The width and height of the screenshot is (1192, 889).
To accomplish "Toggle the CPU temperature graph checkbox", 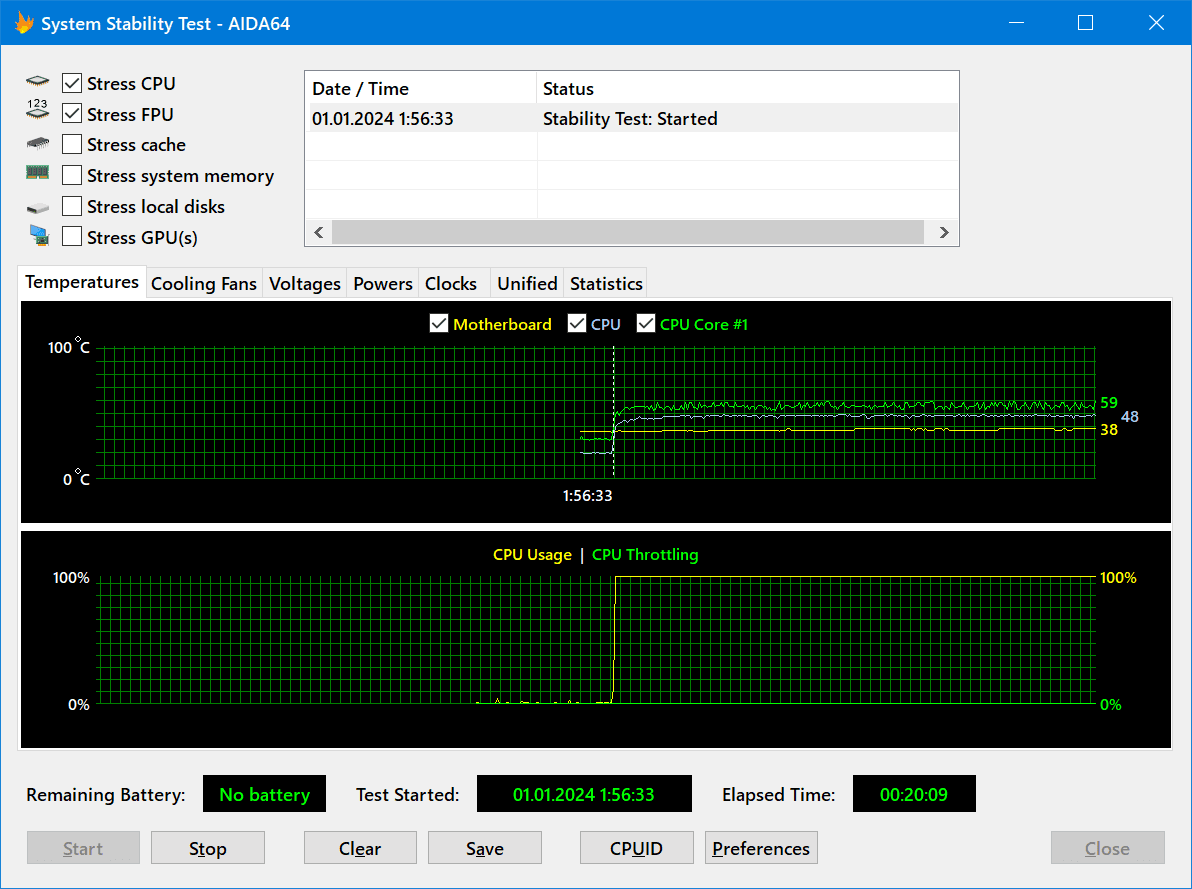I will (x=576, y=324).
